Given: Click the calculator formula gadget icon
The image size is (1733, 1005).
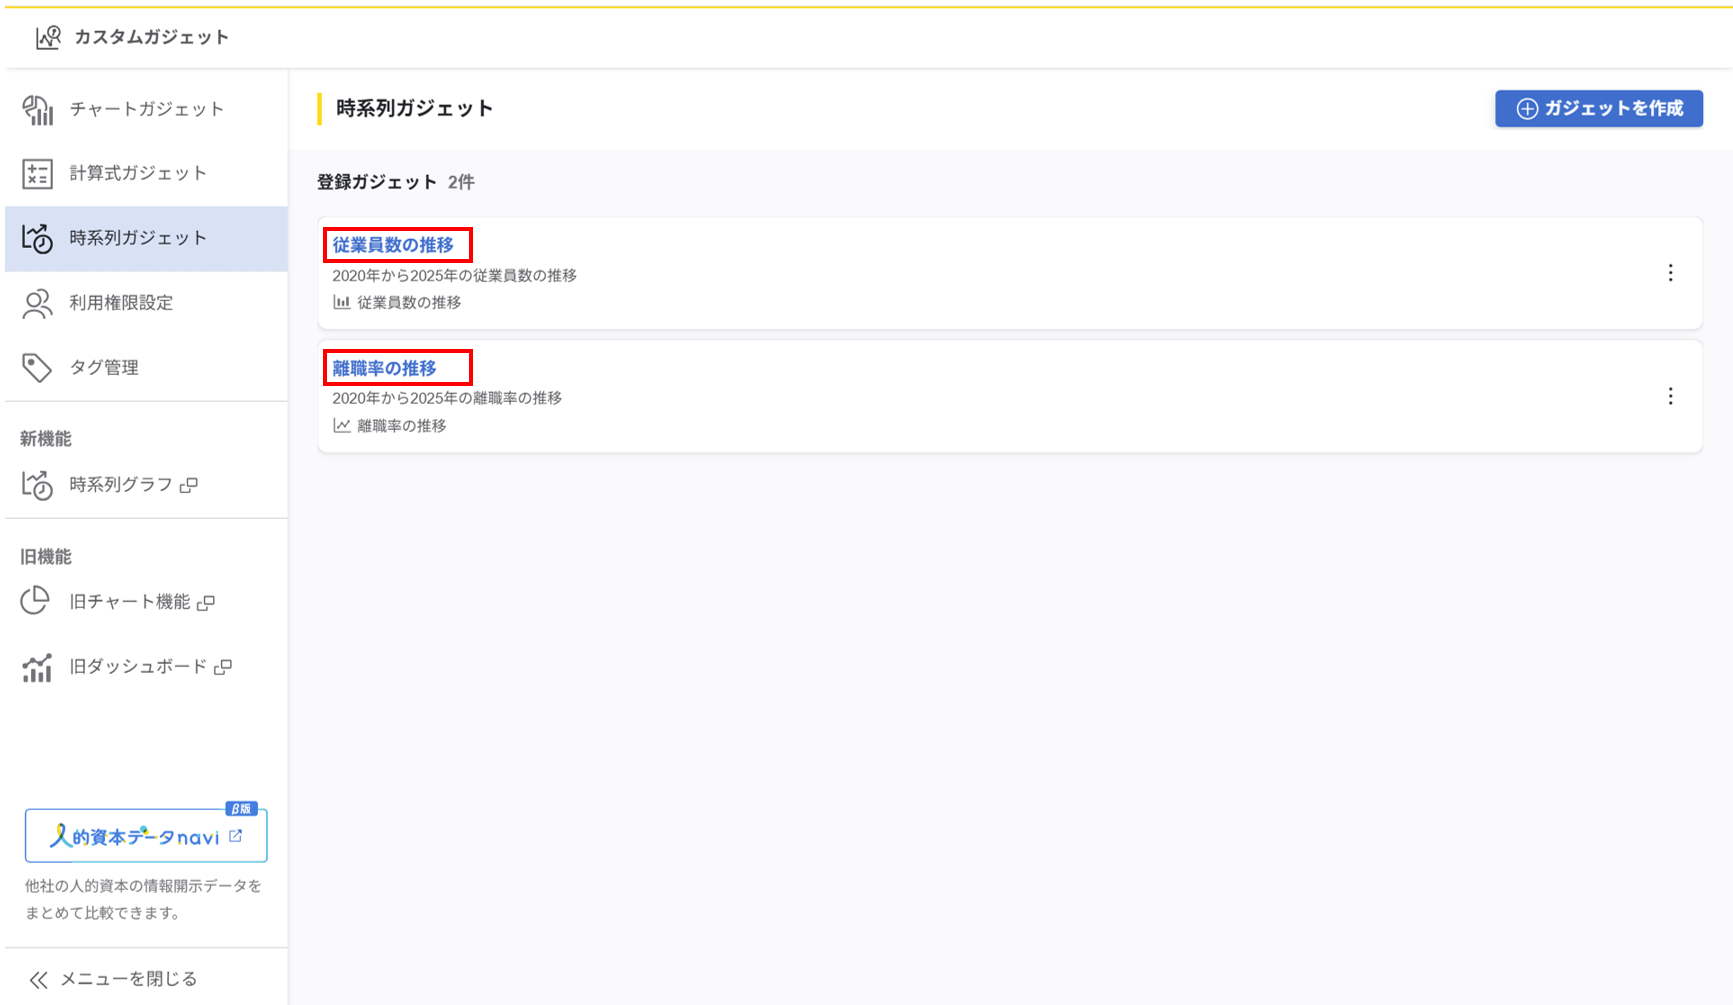Looking at the screenshot, I should (38, 174).
